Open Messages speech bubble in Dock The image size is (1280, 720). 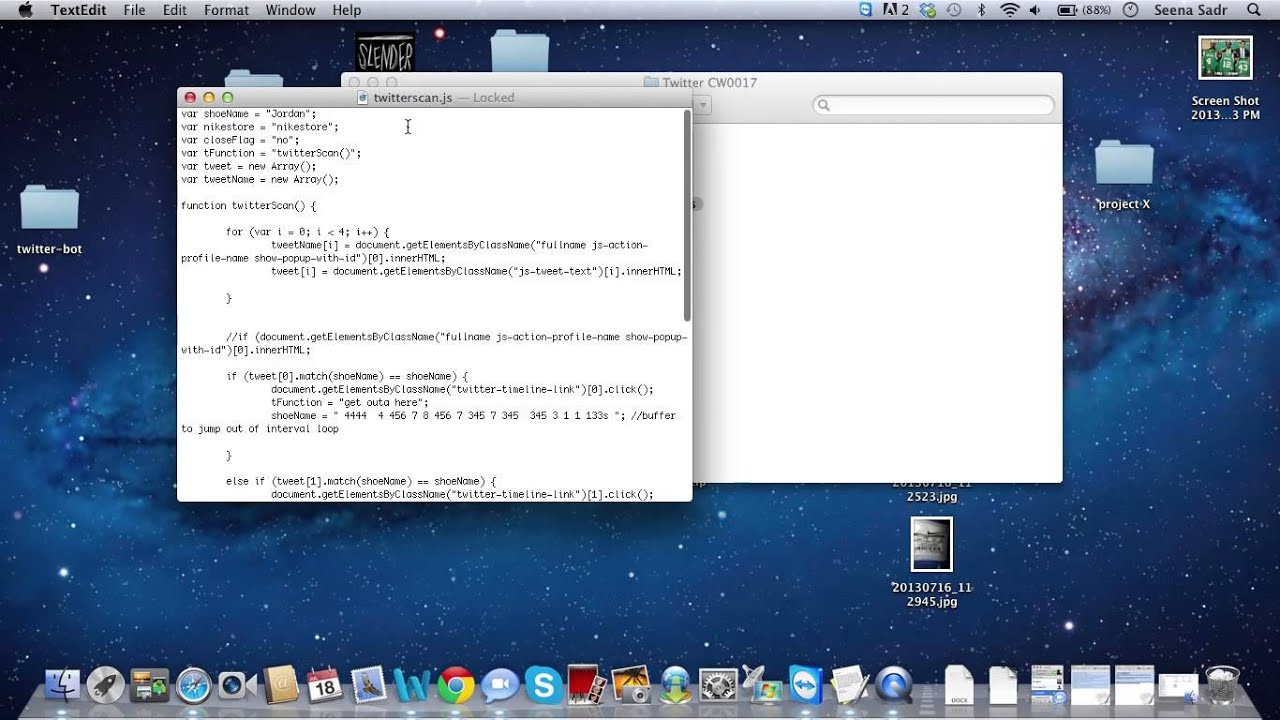click(499, 685)
